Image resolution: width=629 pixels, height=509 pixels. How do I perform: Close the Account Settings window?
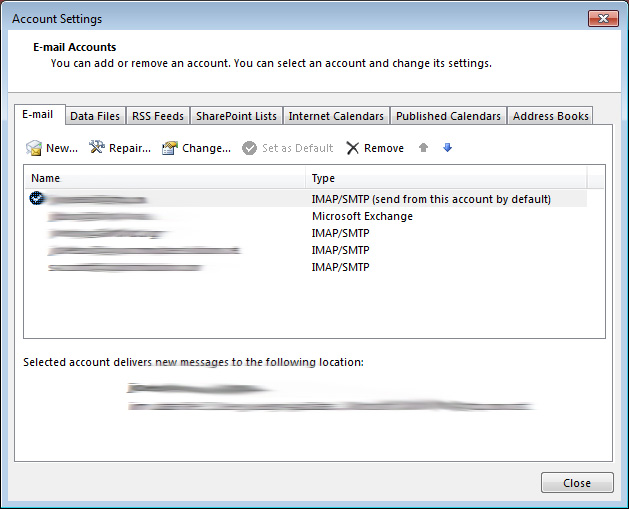click(603, 18)
